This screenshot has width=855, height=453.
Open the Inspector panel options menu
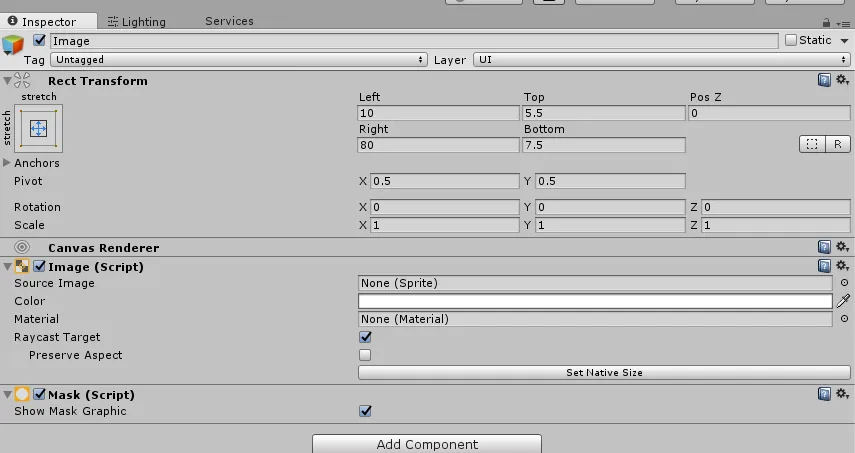[843, 23]
